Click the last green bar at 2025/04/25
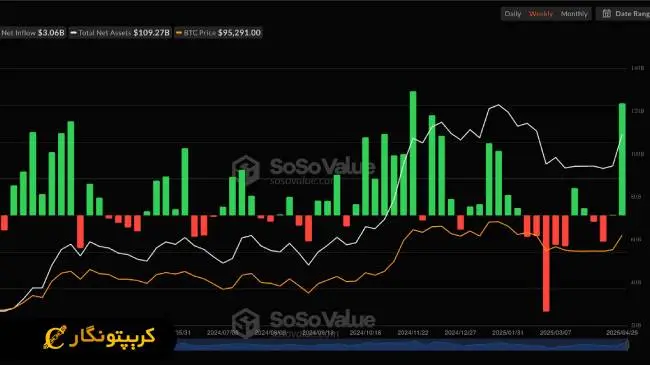The width and height of the screenshot is (650, 365). click(x=622, y=159)
